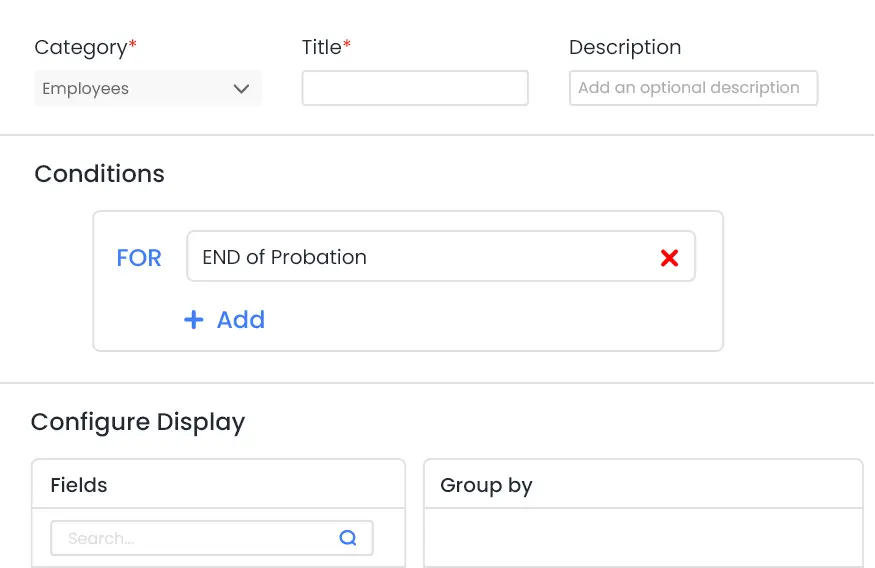Image resolution: width=875 pixels, height=568 pixels.
Task: Click the Description field label
Action: click(625, 47)
